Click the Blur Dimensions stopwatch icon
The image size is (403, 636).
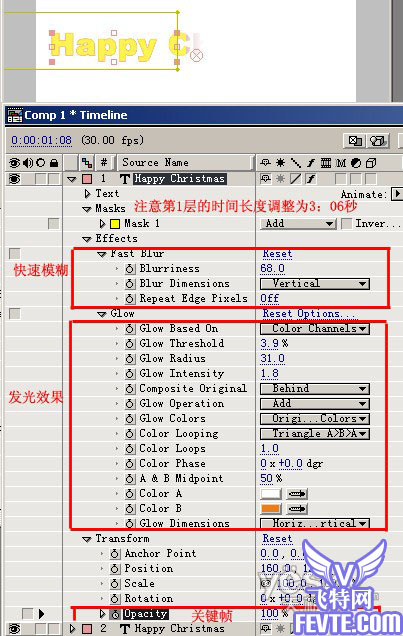tap(130, 284)
